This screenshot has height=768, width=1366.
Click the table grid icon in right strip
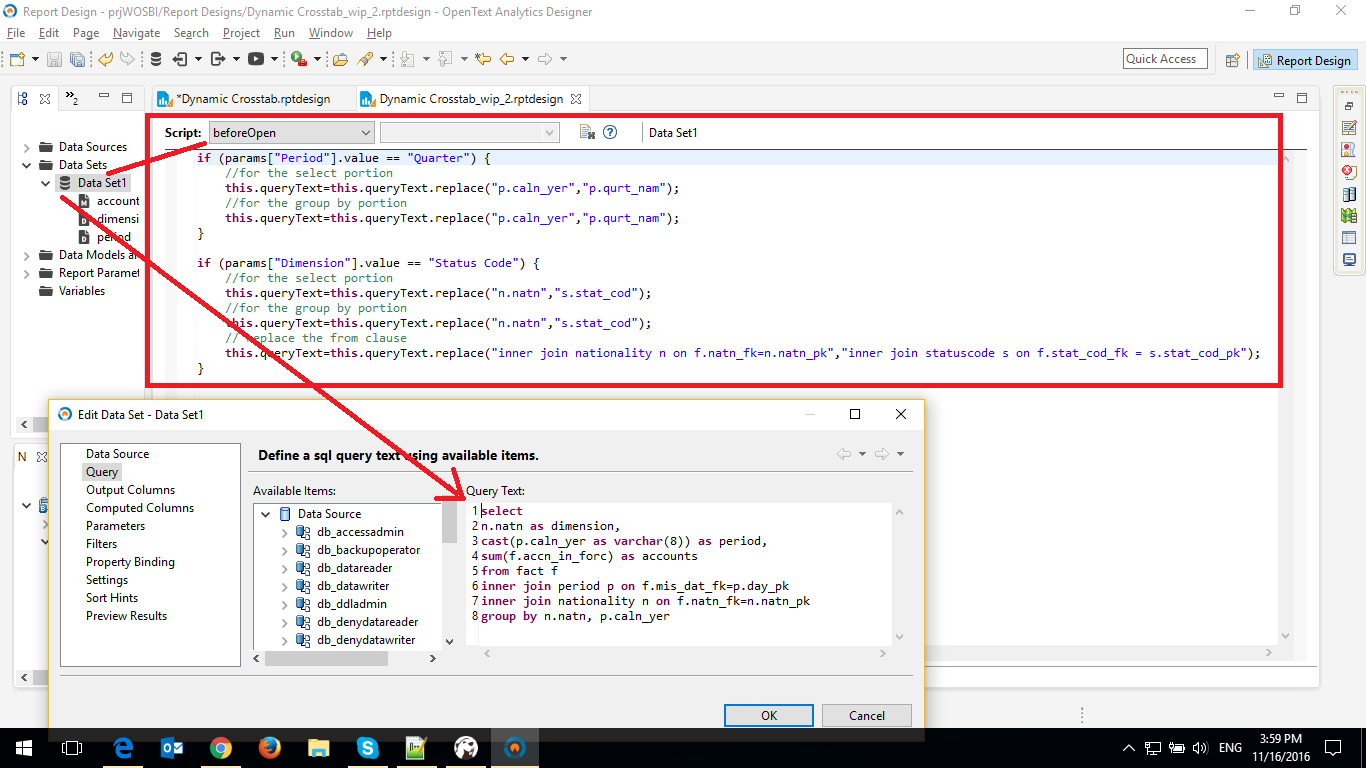coord(1349,238)
